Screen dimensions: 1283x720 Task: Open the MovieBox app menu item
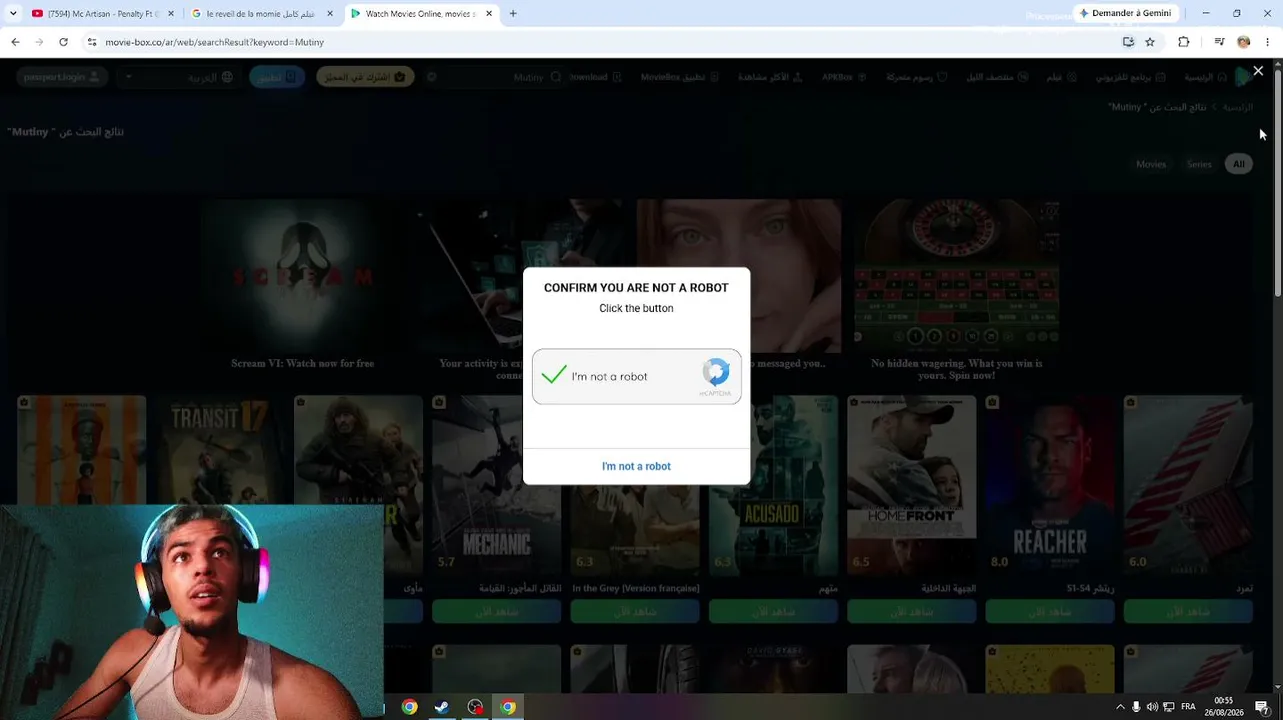[x=679, y=77]
